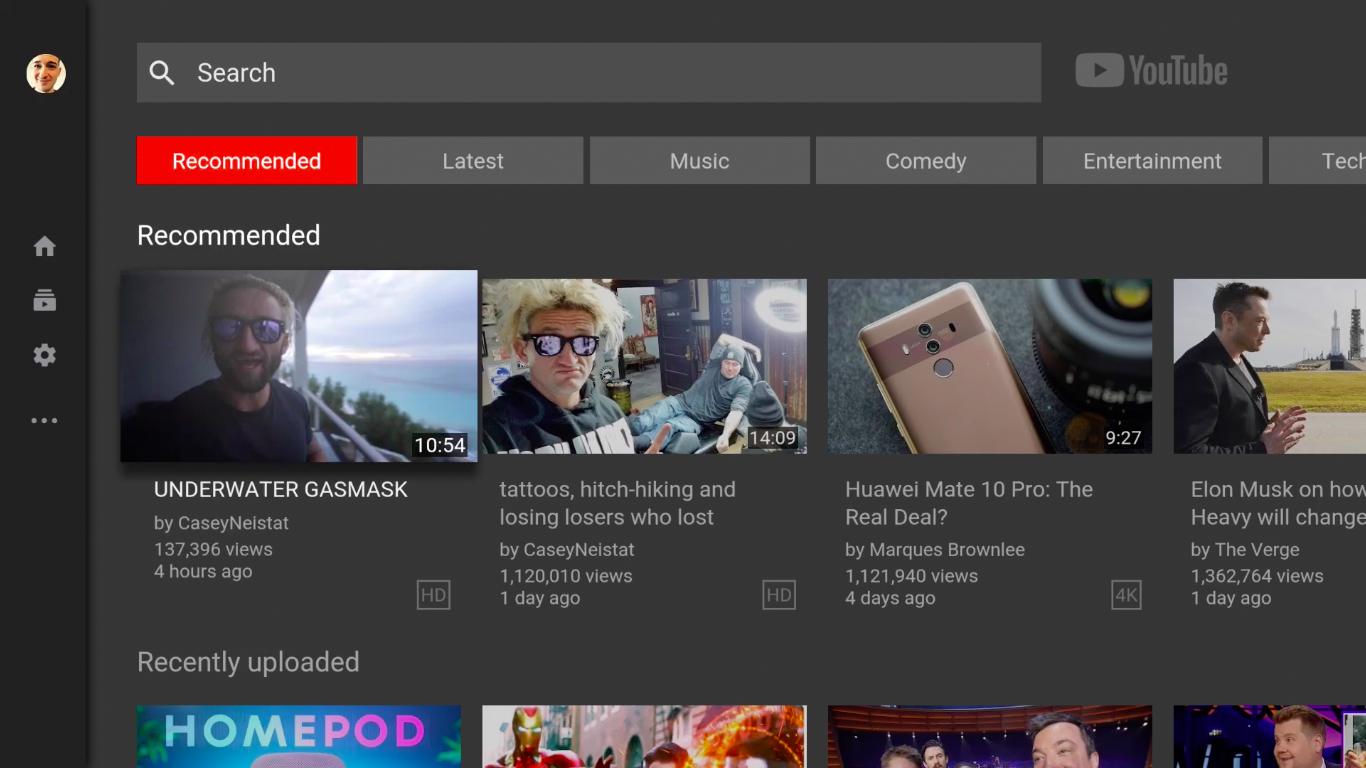Viewport: 1366px width, 768px height.
Task: Click 'by CaseyNeistat' under tattoos video
Action: click(567, 550)
